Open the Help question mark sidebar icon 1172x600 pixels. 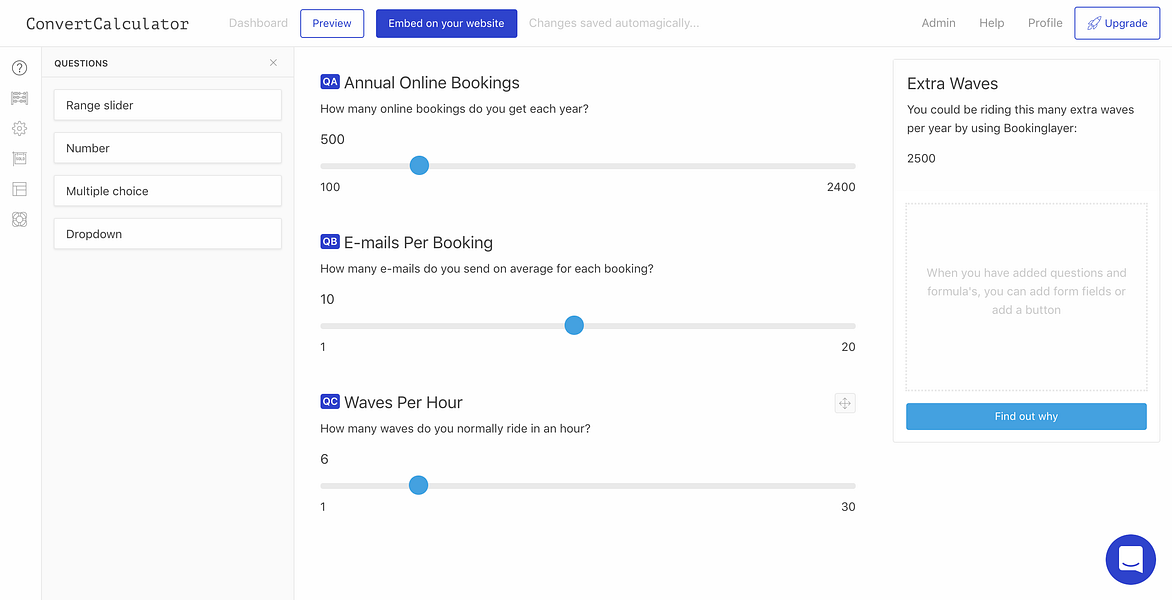point(19,68)
